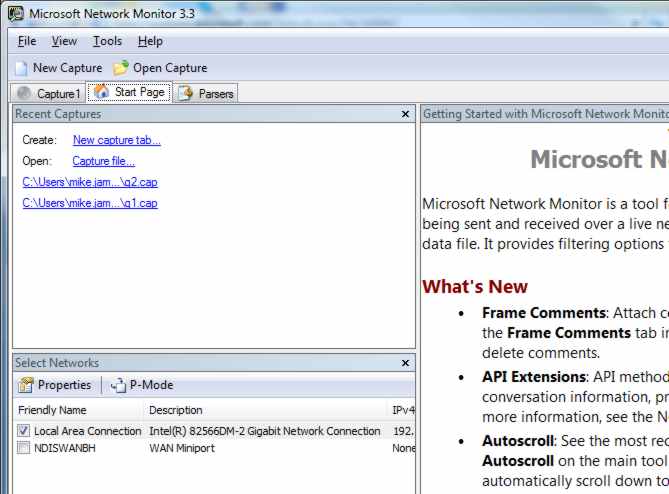Click the What's New heading
669x494 pixels.
pyautogui.click(x=475, y=286)
